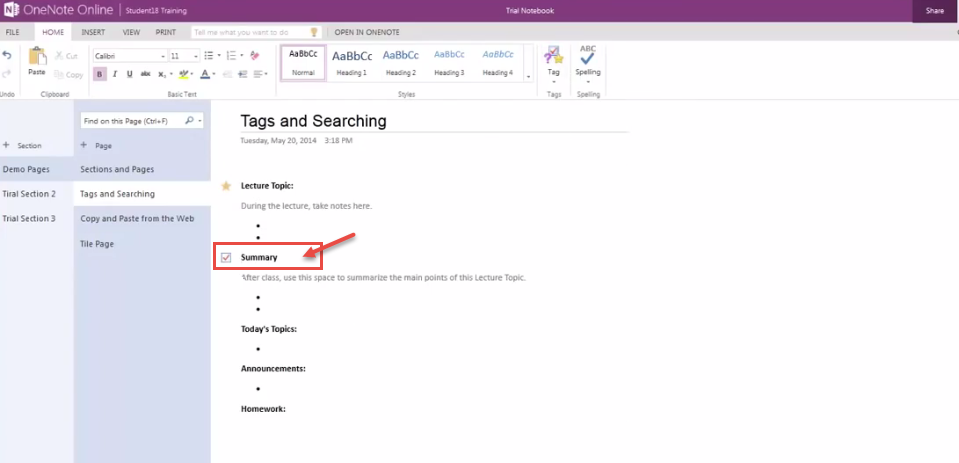Click Copy in the Clipboard group
959x463 pixels.
tap(68, 75)
